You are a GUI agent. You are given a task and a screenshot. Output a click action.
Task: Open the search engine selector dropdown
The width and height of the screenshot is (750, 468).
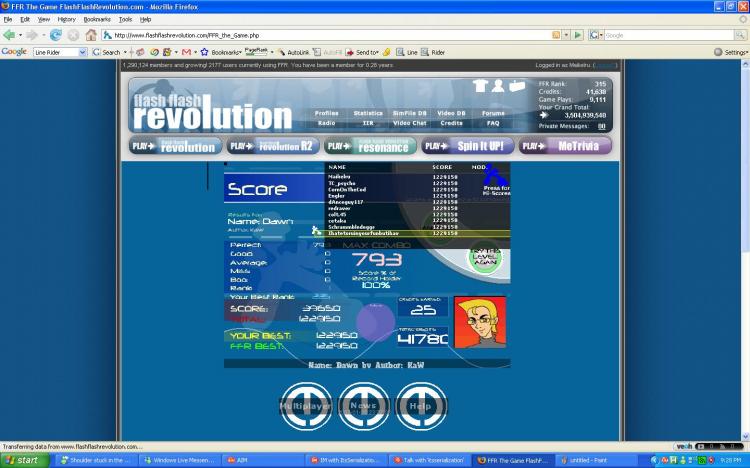click(596, 35)
